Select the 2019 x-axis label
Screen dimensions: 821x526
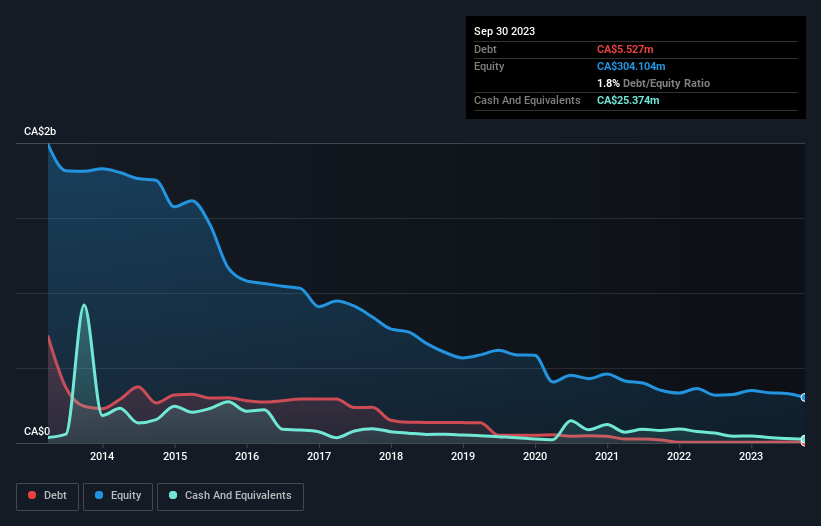(463, 456)
